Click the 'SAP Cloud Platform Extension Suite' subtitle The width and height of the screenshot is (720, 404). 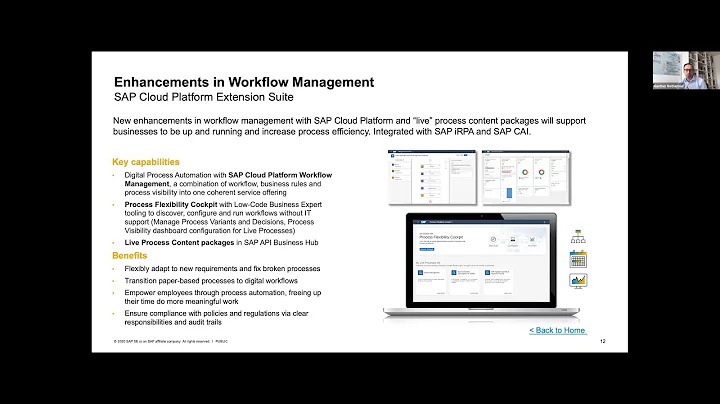tap(203, 97)
